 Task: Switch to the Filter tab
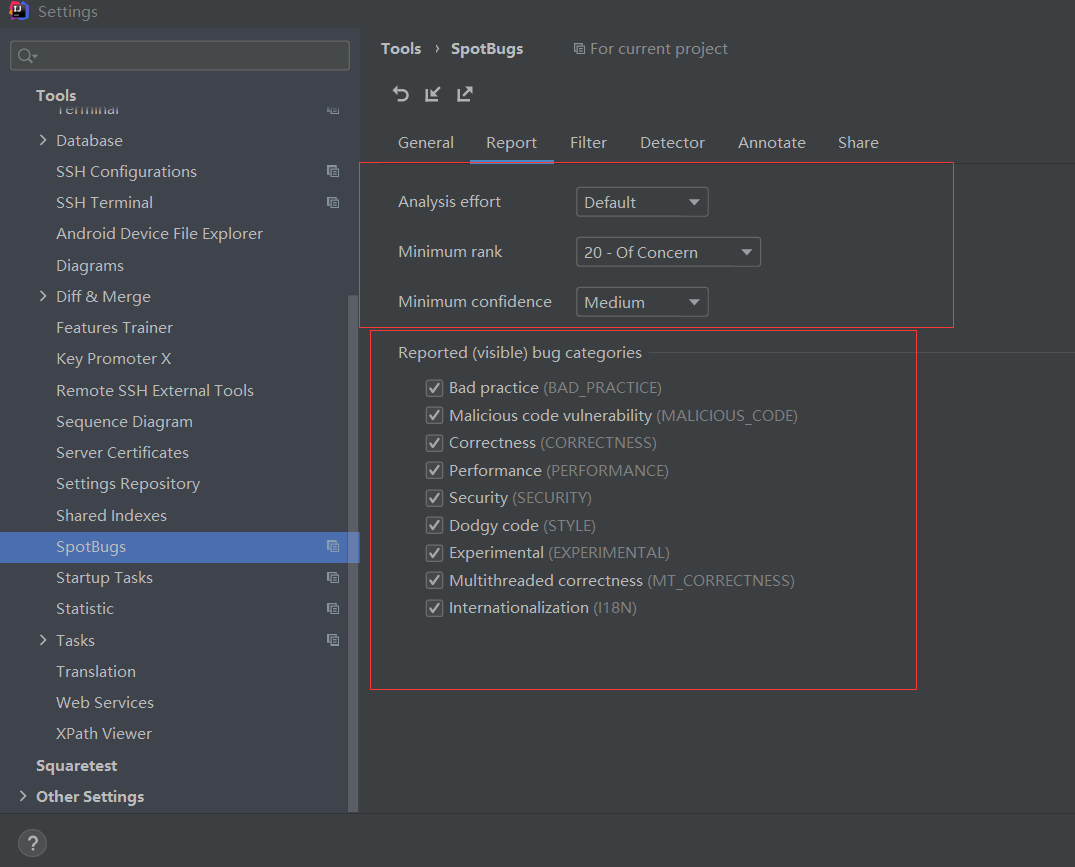coord(588,143)
